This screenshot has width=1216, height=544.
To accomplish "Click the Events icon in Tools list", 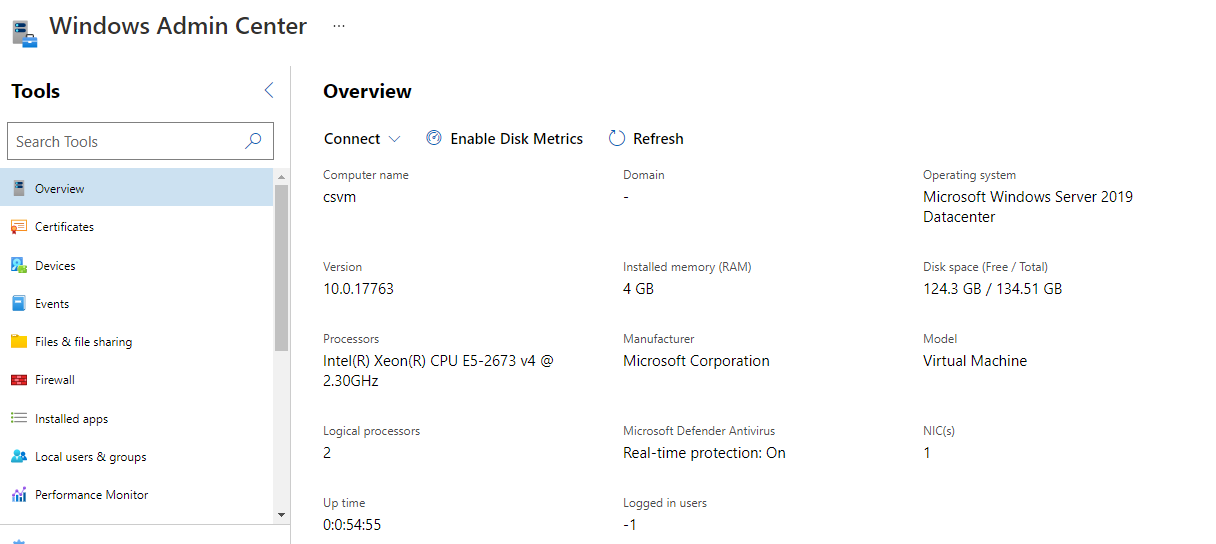I will [19, 303].
